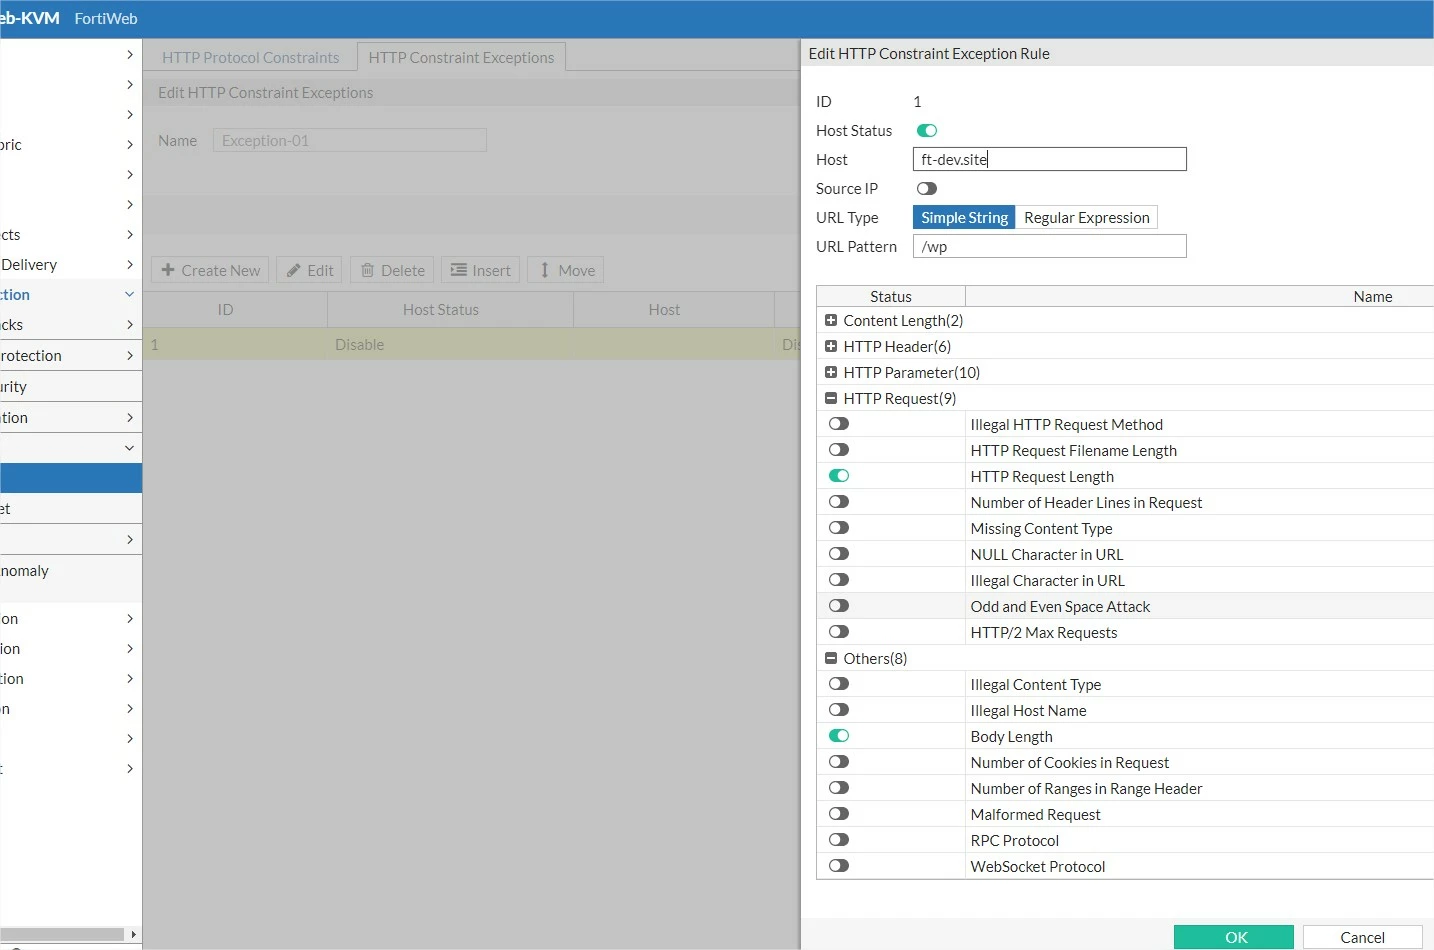Click the Name field Exception-01
Viewport: 1434px width, 950px height.
pyautogui.click(x=349, y=140)
